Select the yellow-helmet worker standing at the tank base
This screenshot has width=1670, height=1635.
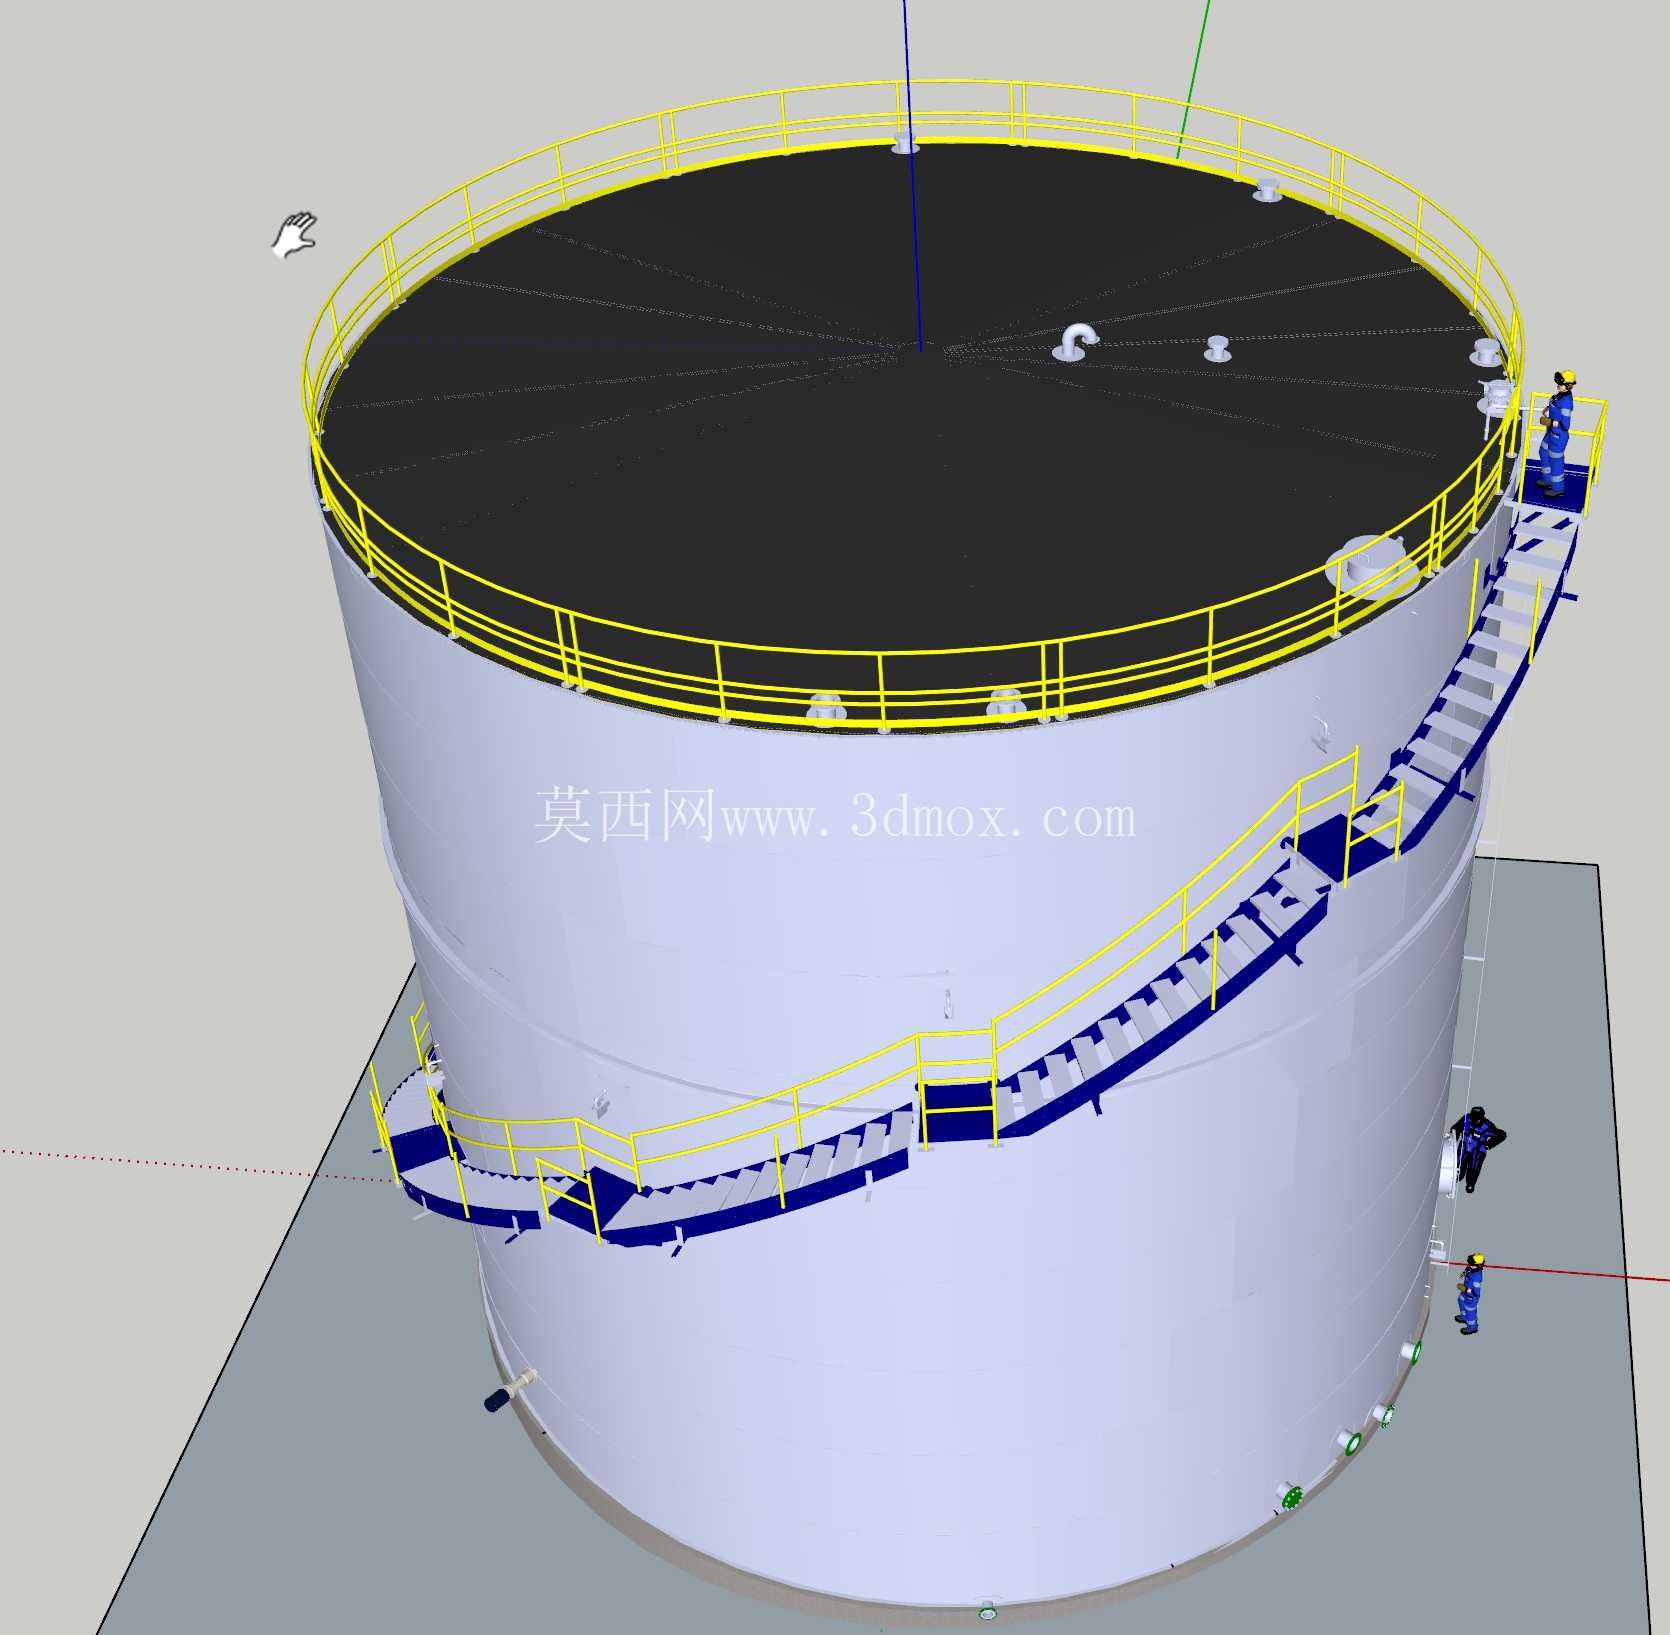coord(1470,1293)
